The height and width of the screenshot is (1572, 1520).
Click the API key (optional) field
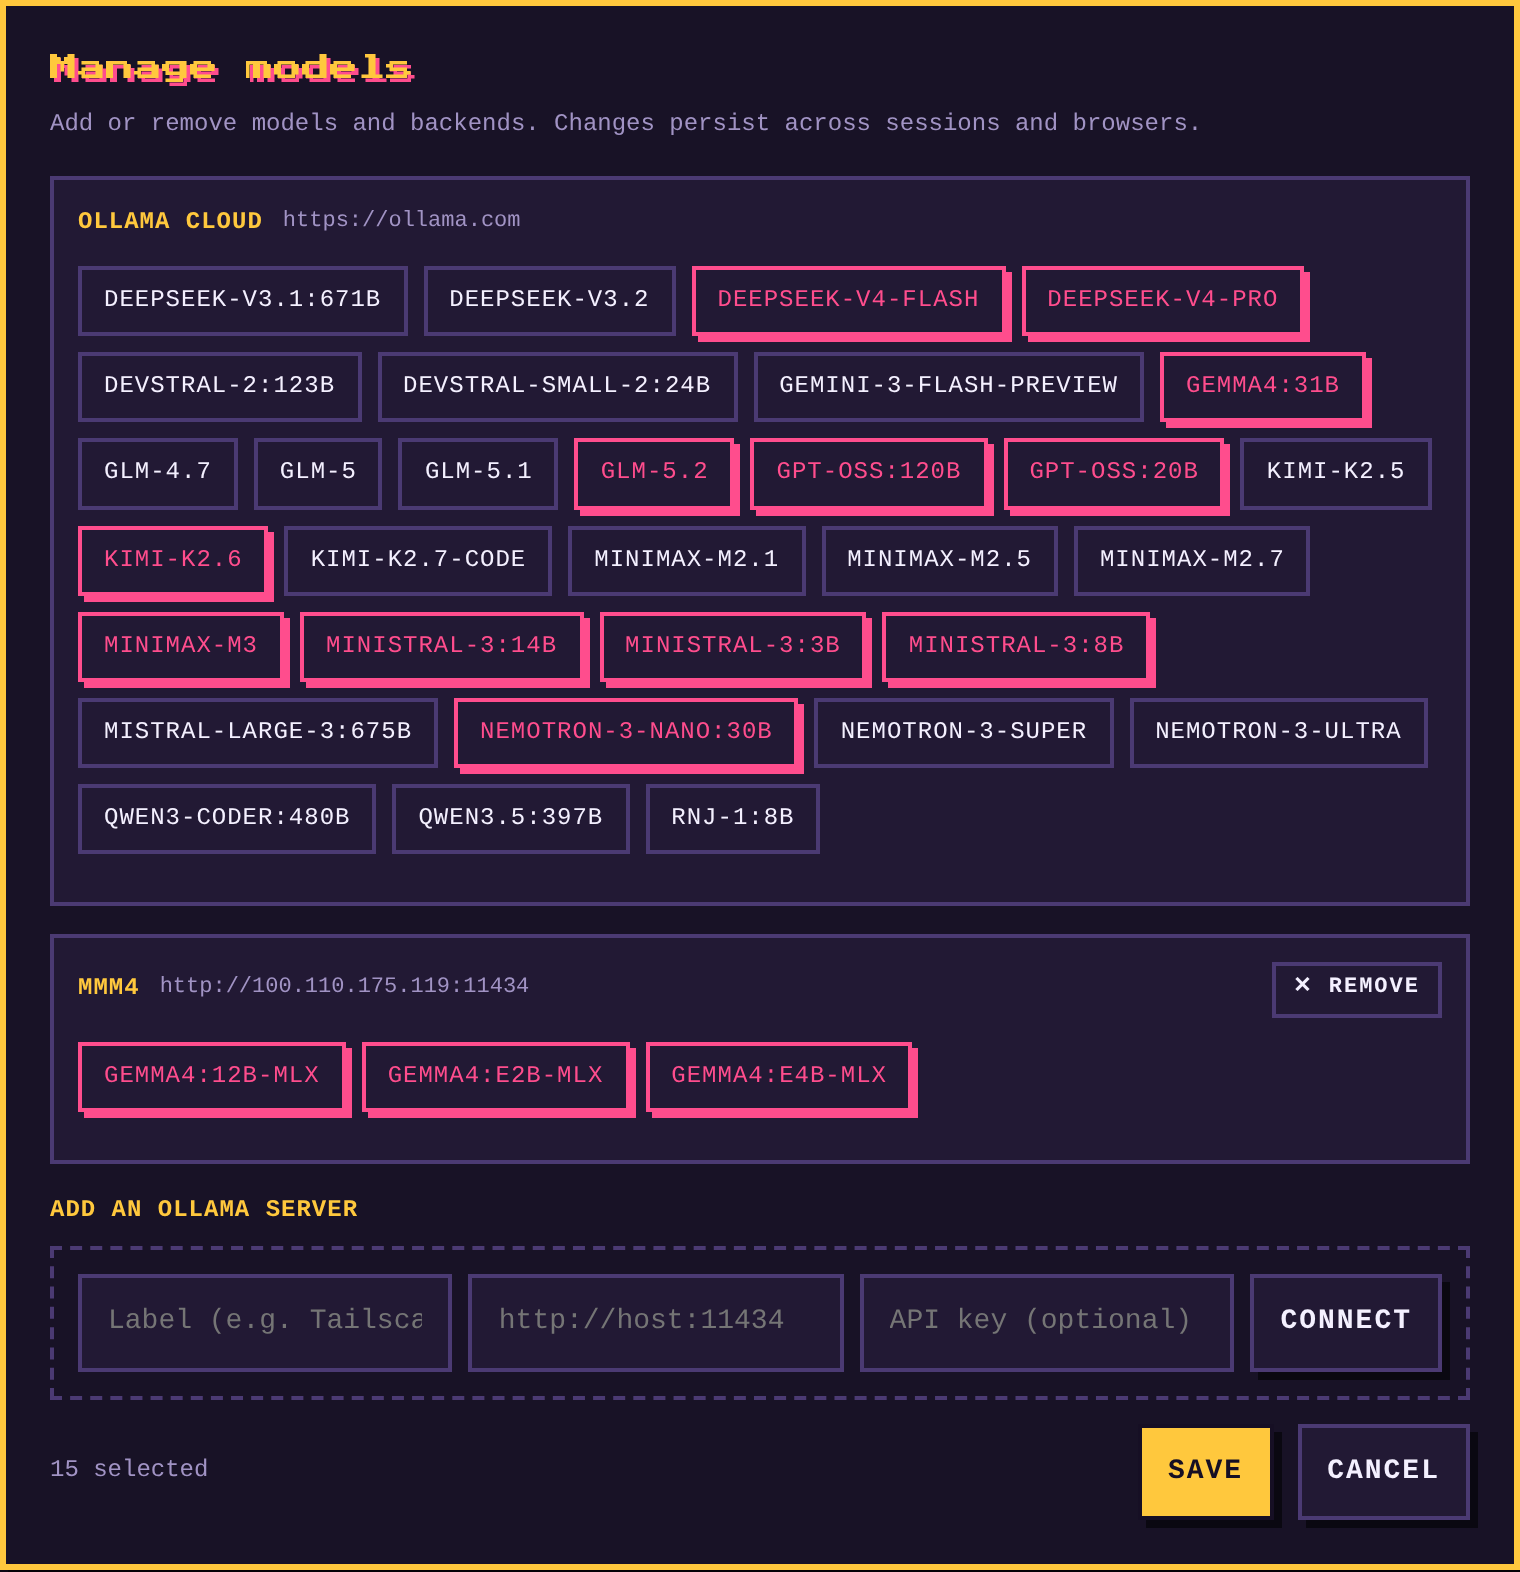coord(1047,1322)
